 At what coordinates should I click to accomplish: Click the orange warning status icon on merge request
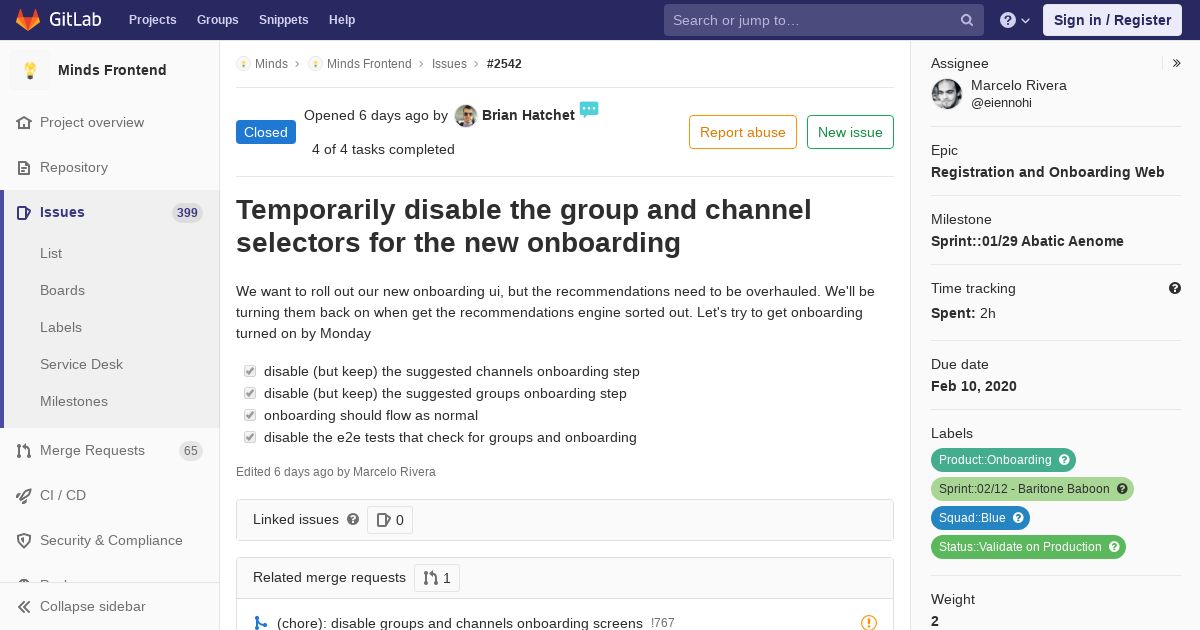click(x=869, y=623)
